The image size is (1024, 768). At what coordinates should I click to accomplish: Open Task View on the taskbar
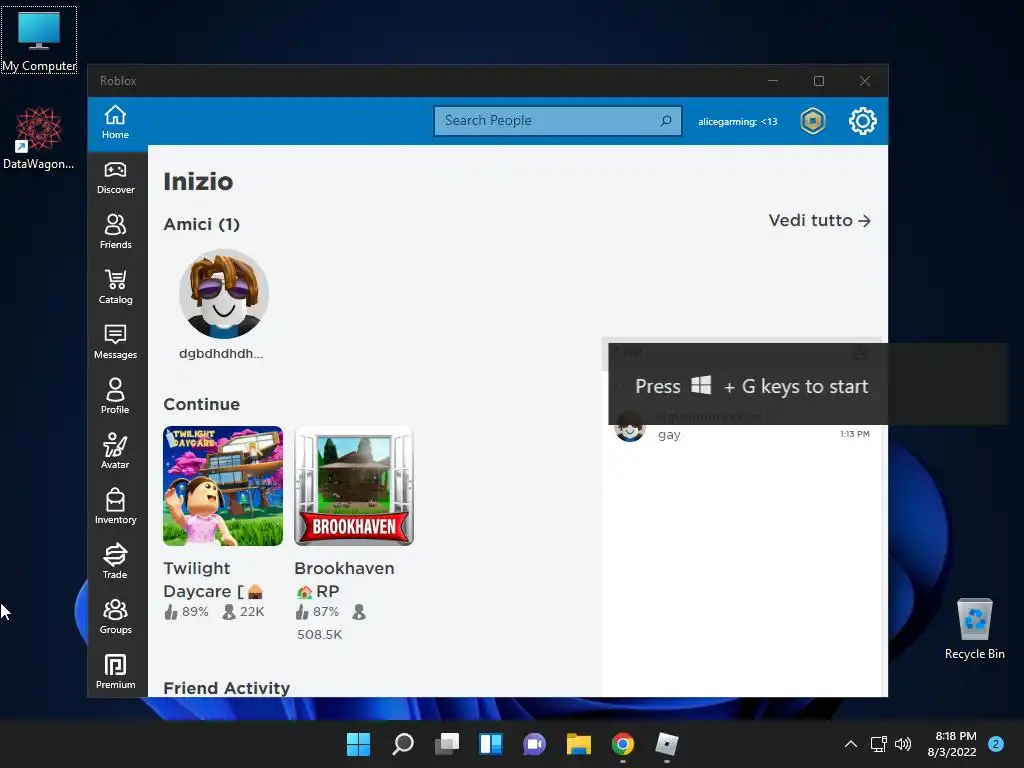tap(447, 744)
